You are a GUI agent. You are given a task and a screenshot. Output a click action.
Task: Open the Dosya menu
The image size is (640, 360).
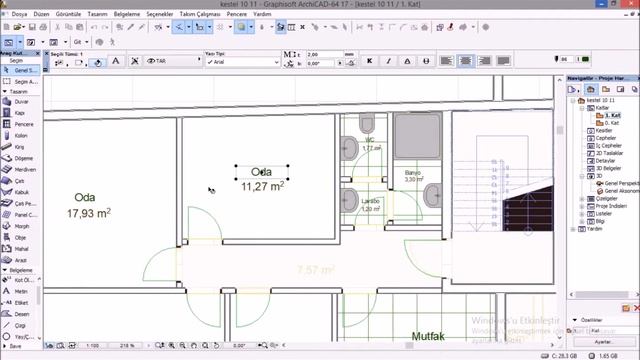coord(19,14)
